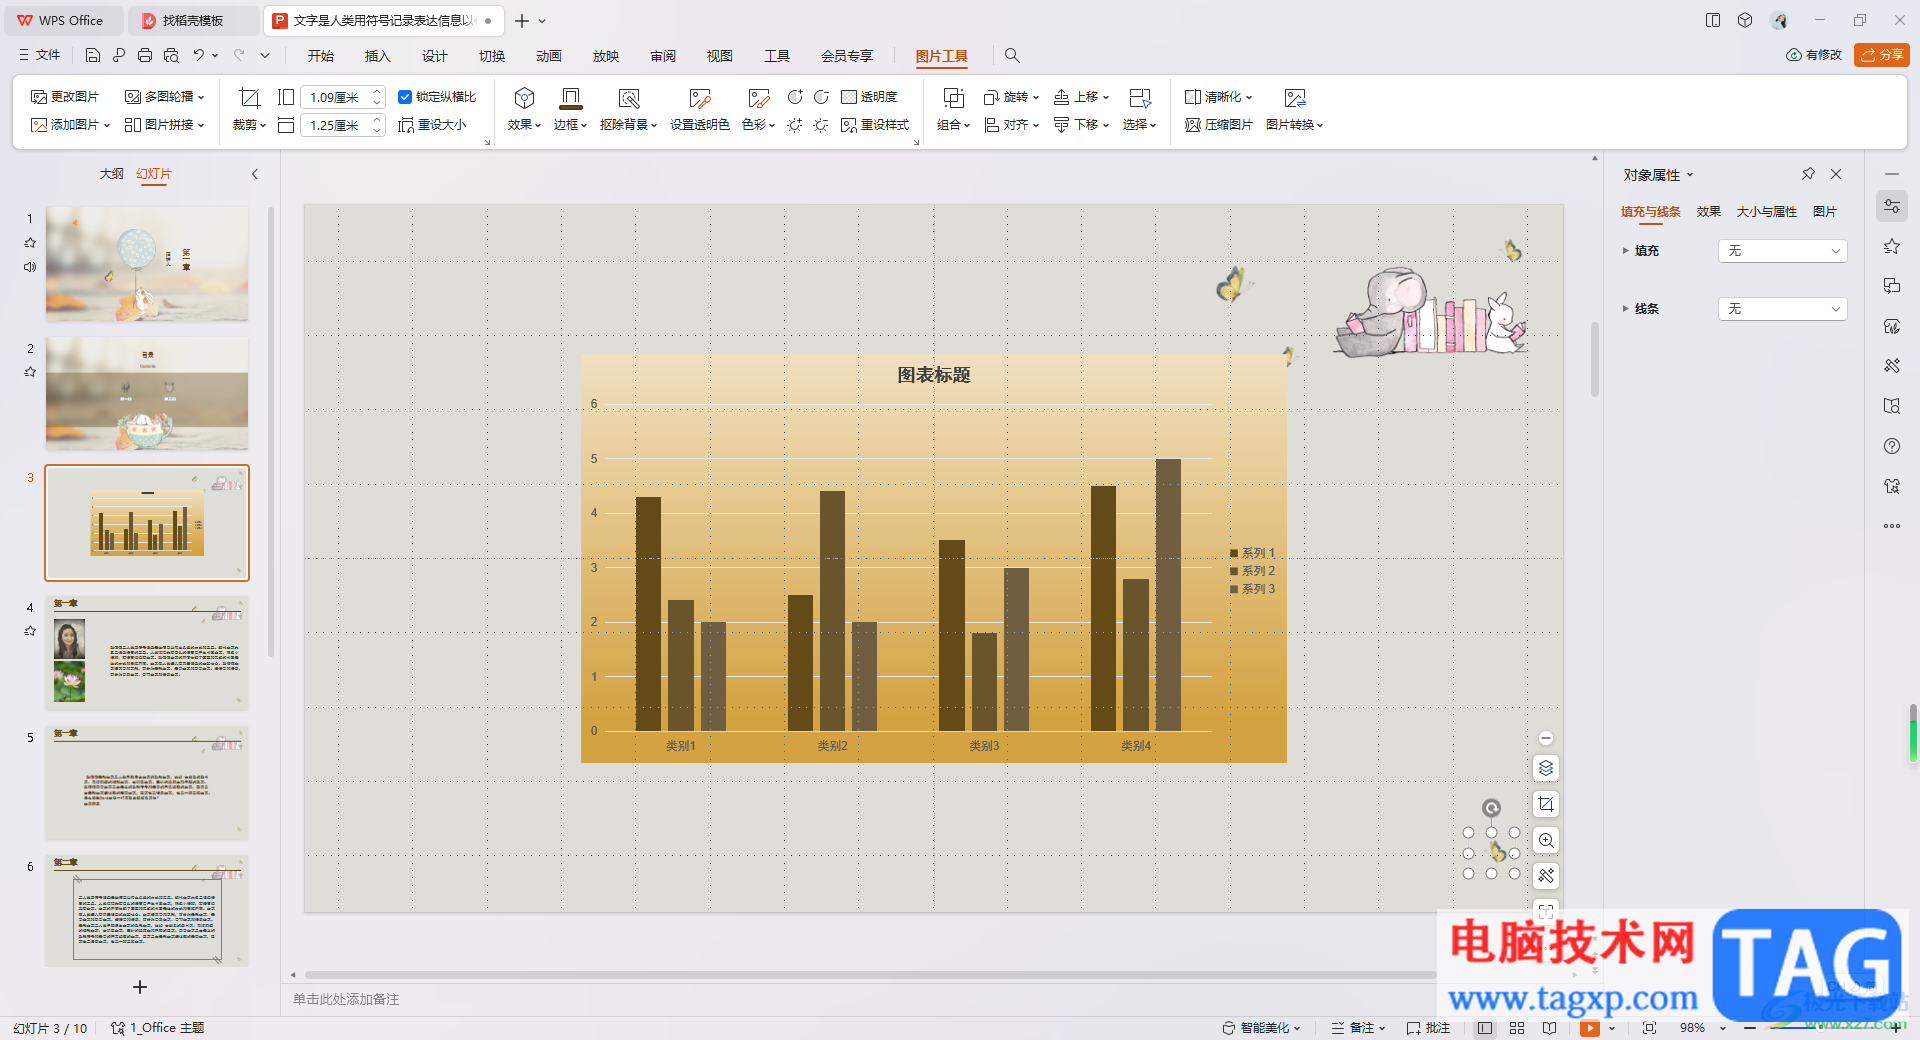Click the Change Picture (更改图片) button

[x=65, y=97]
